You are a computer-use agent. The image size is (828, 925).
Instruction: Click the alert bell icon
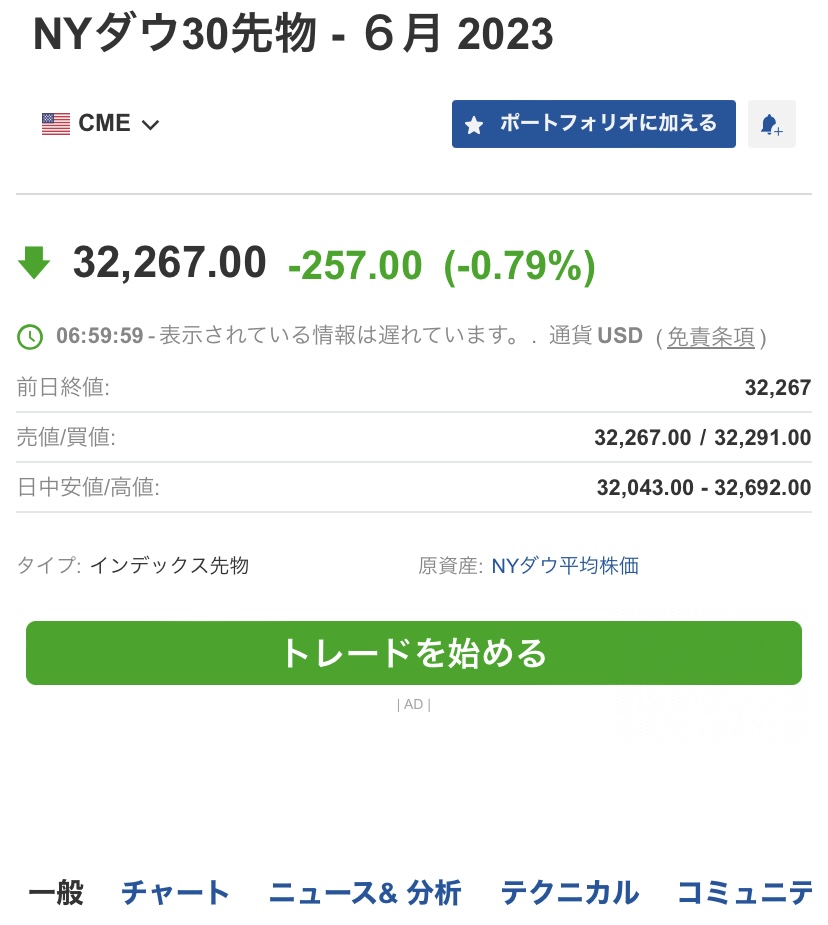[771, 124]
